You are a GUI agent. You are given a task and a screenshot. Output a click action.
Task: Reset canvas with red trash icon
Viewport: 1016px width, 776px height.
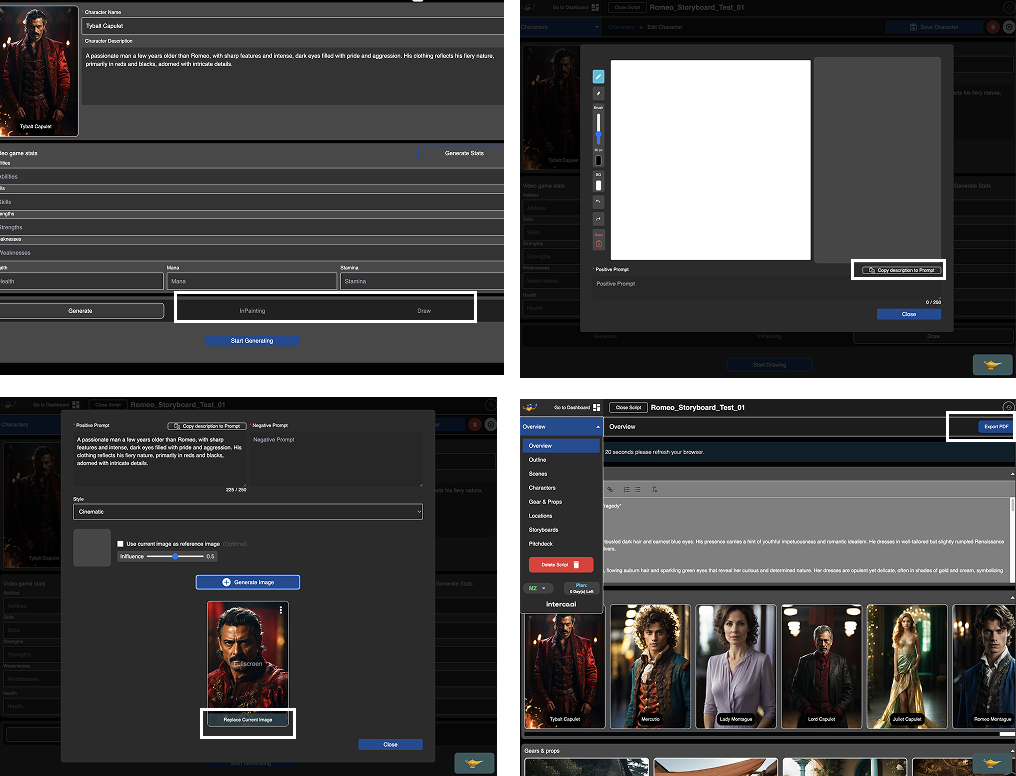coord(599,241)
